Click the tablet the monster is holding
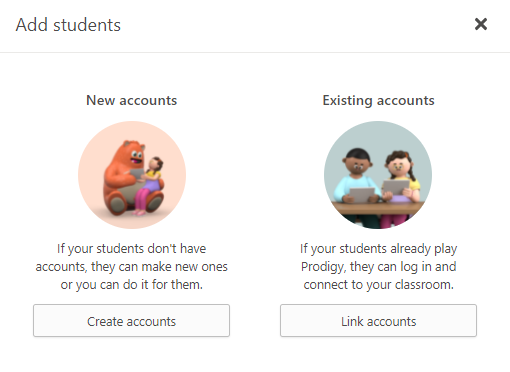The width and height of the screenshot is (510, 372). 137,174
